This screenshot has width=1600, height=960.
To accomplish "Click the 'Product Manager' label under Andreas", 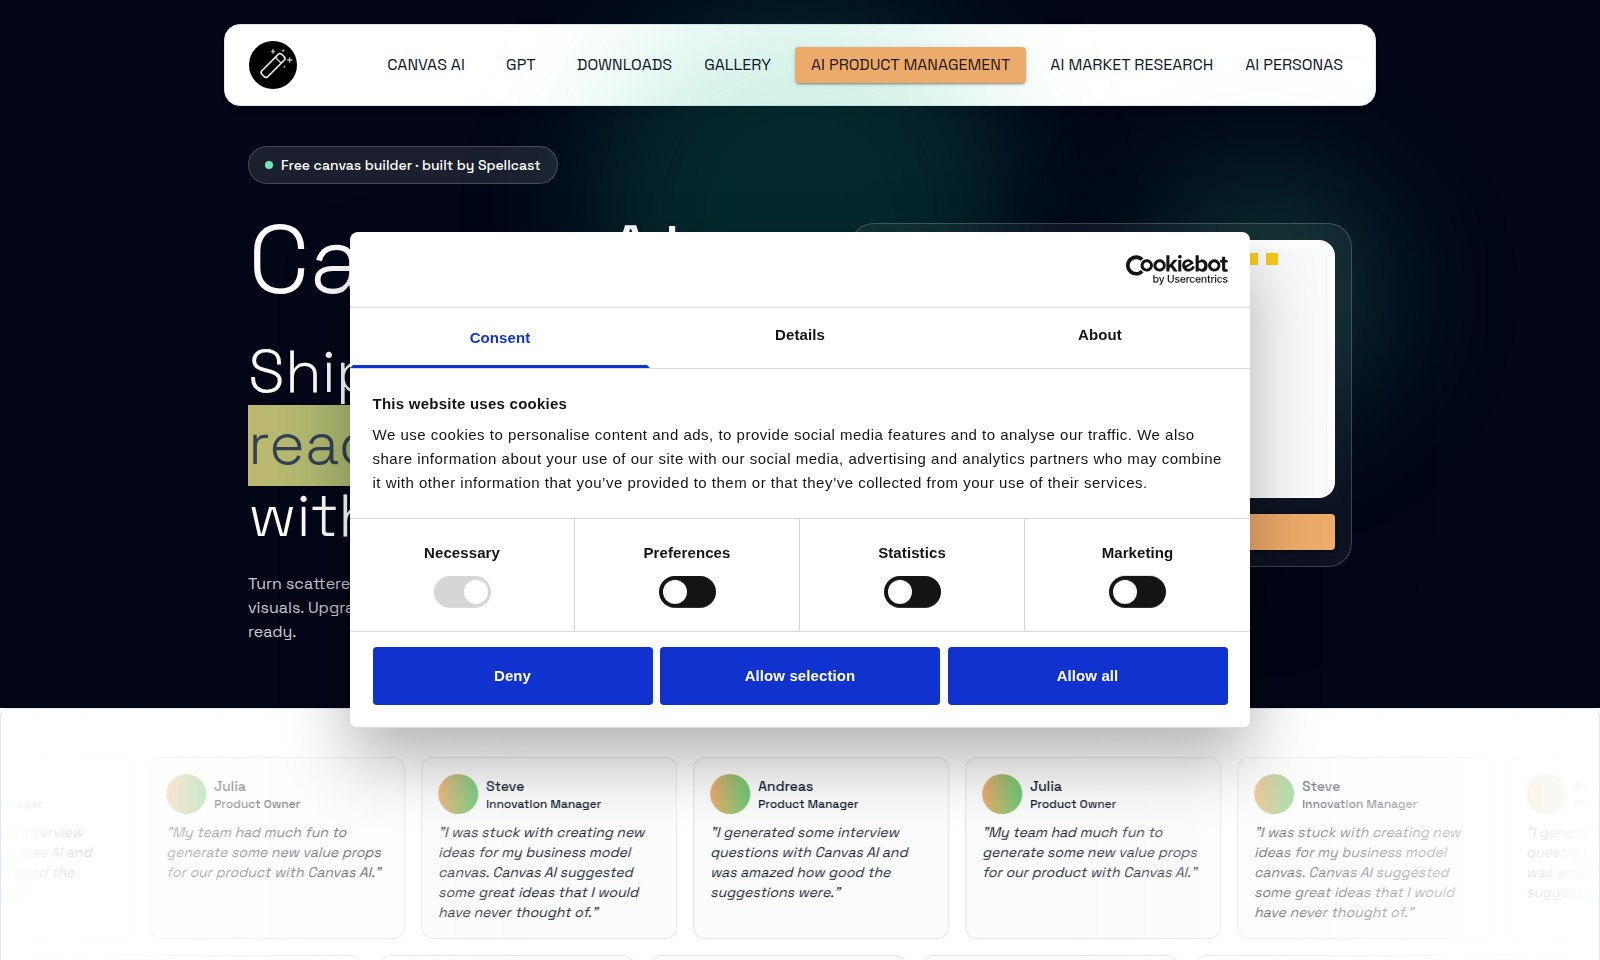I will click(x=808, y=804).
